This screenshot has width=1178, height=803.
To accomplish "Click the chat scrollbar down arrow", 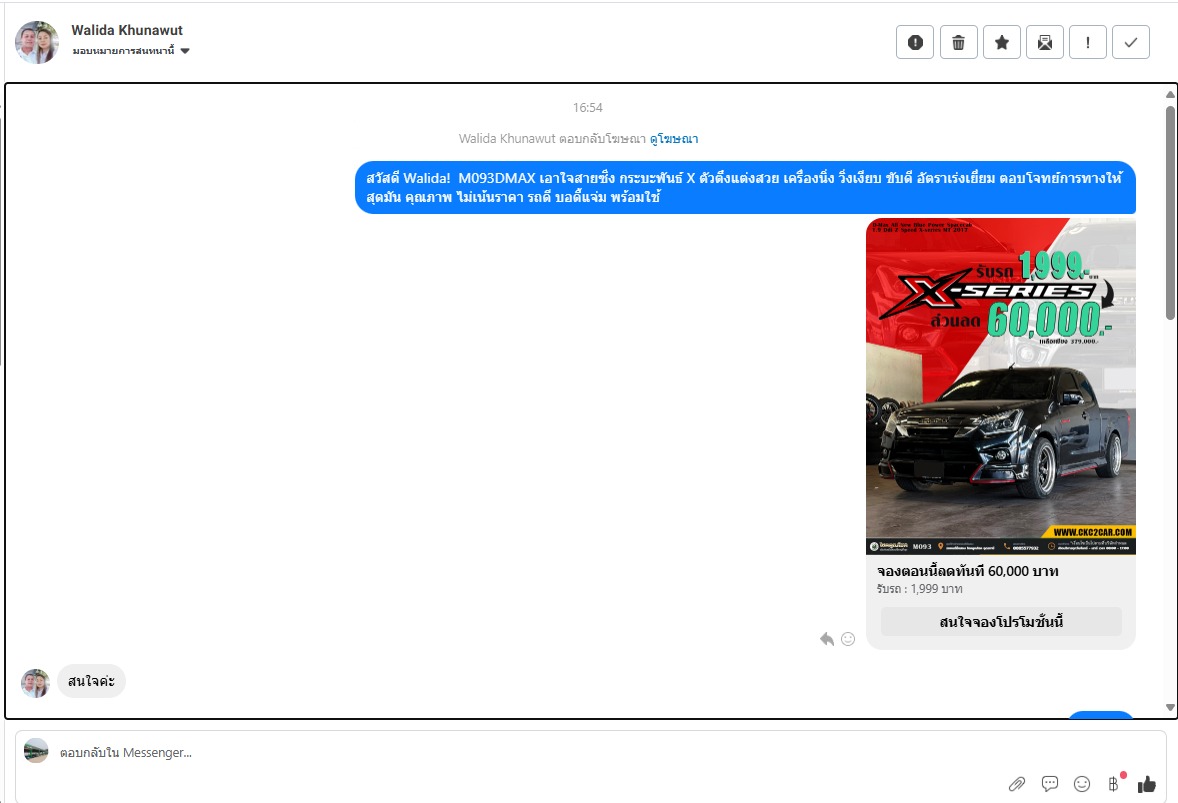I will (x=1170, y=707).
